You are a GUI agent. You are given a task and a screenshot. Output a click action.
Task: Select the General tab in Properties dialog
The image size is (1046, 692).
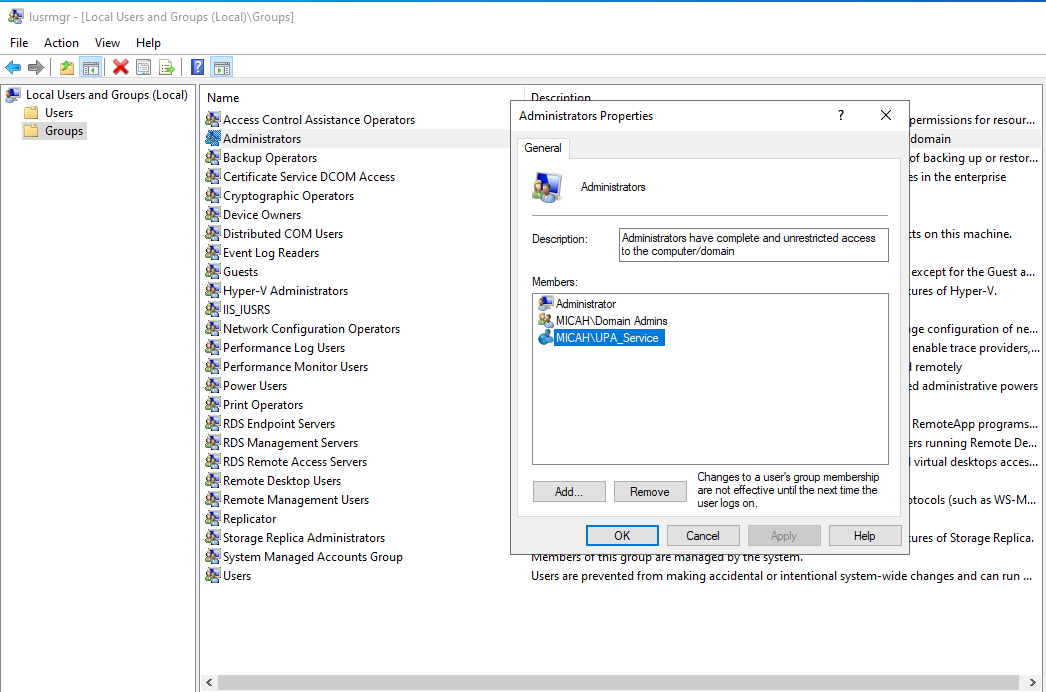[543, 148]
